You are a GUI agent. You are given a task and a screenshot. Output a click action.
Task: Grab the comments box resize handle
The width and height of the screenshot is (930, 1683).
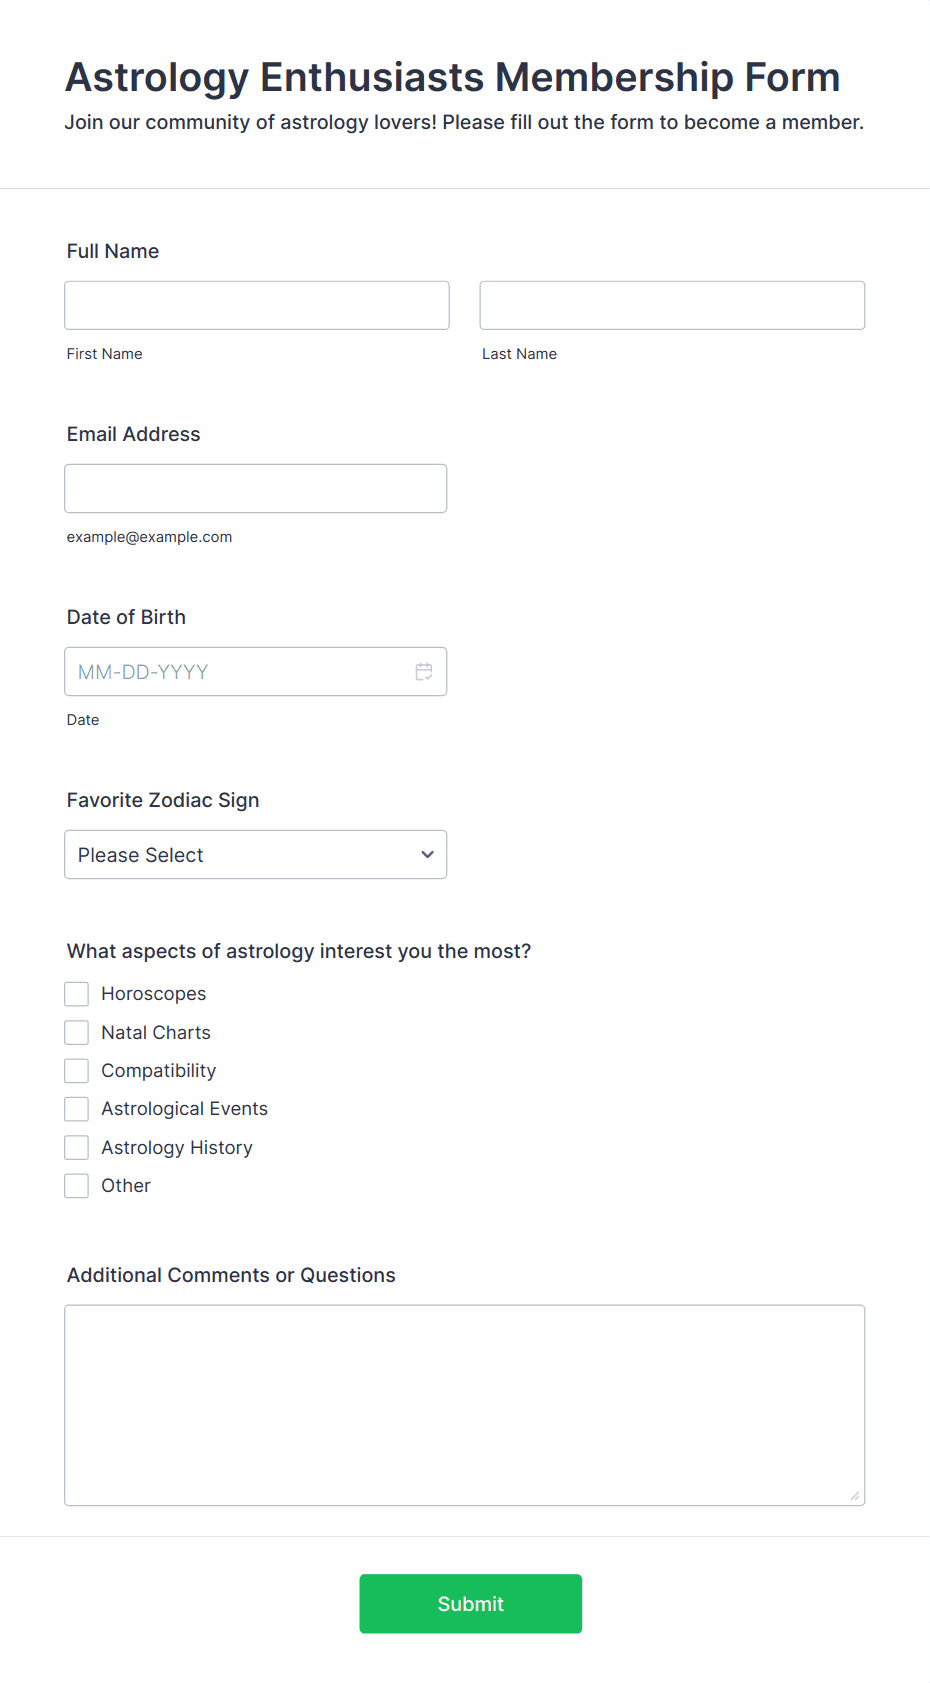(x=855, y=1496)
